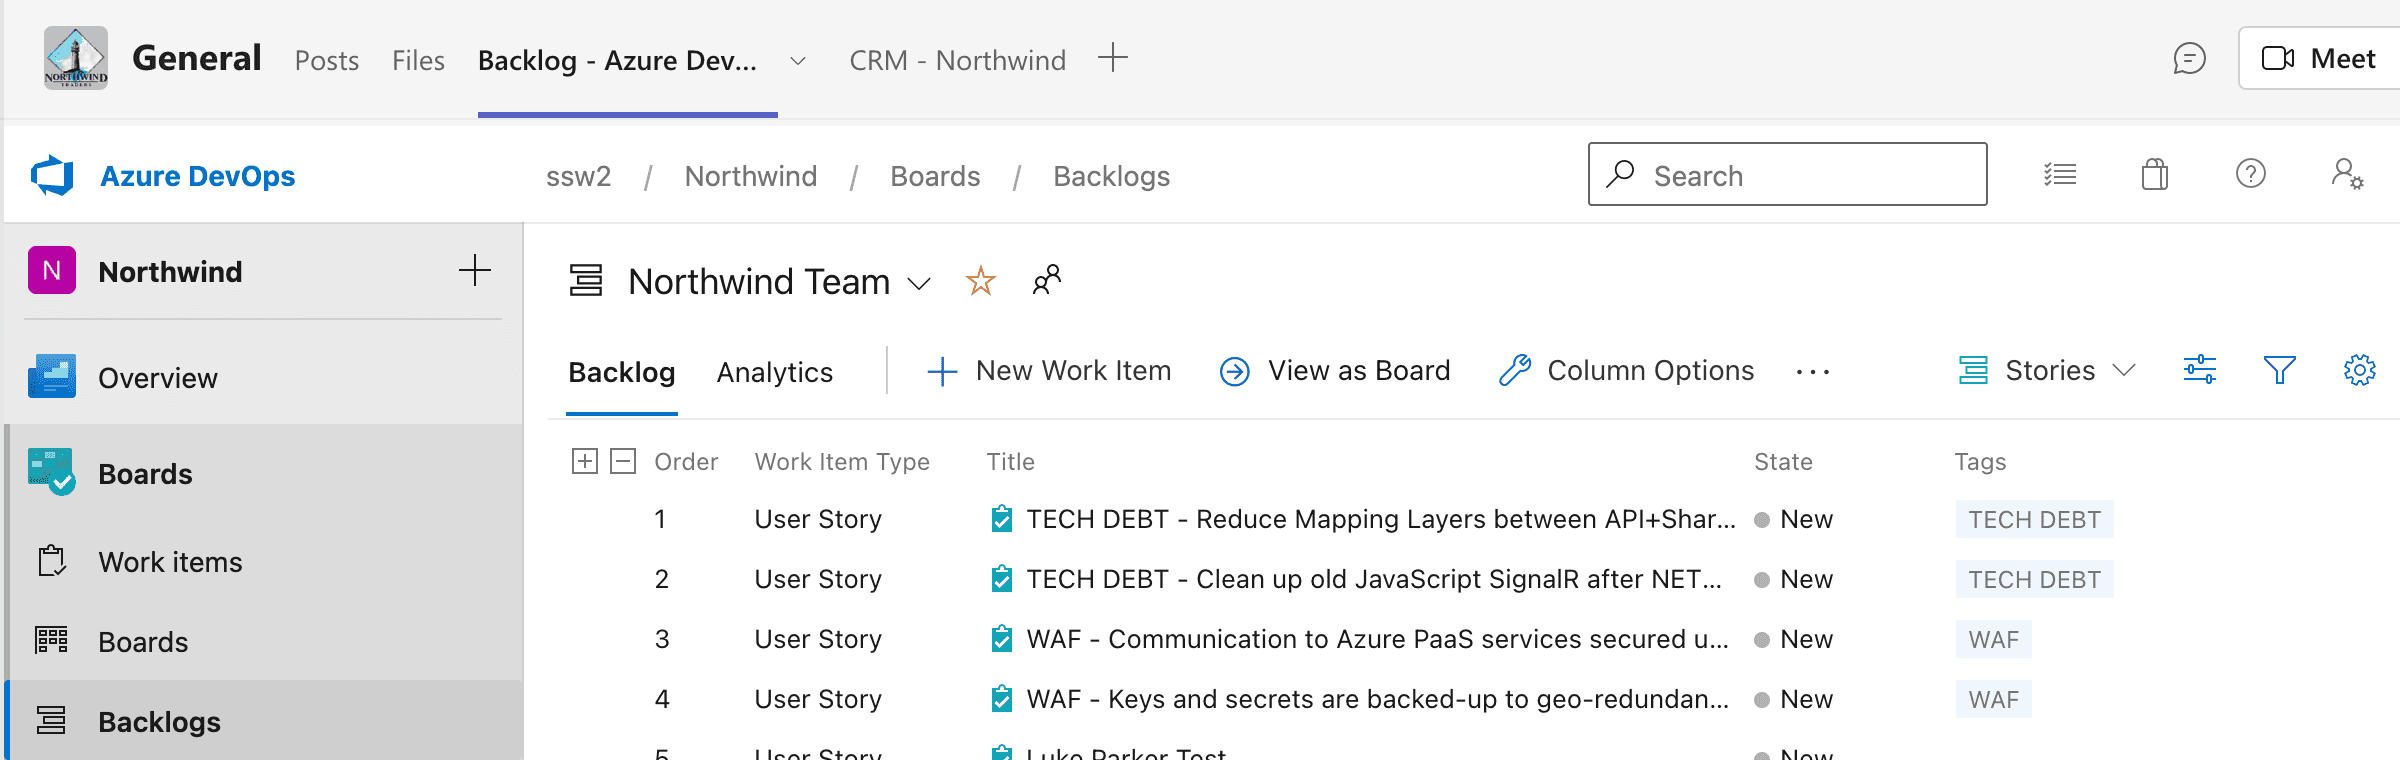Click the filter funnel icon
Viewport: 2400px width, 760px height.
2279,370
